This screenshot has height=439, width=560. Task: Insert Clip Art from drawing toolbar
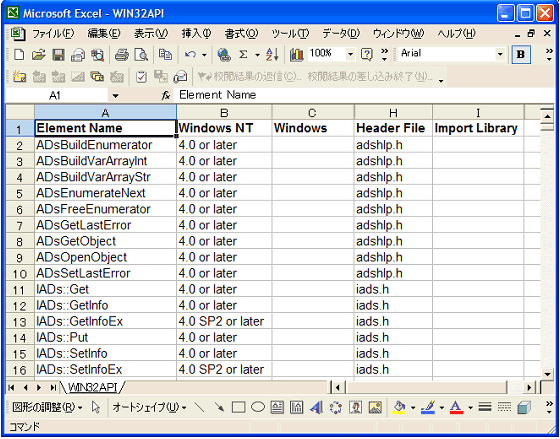coord(355,407)
